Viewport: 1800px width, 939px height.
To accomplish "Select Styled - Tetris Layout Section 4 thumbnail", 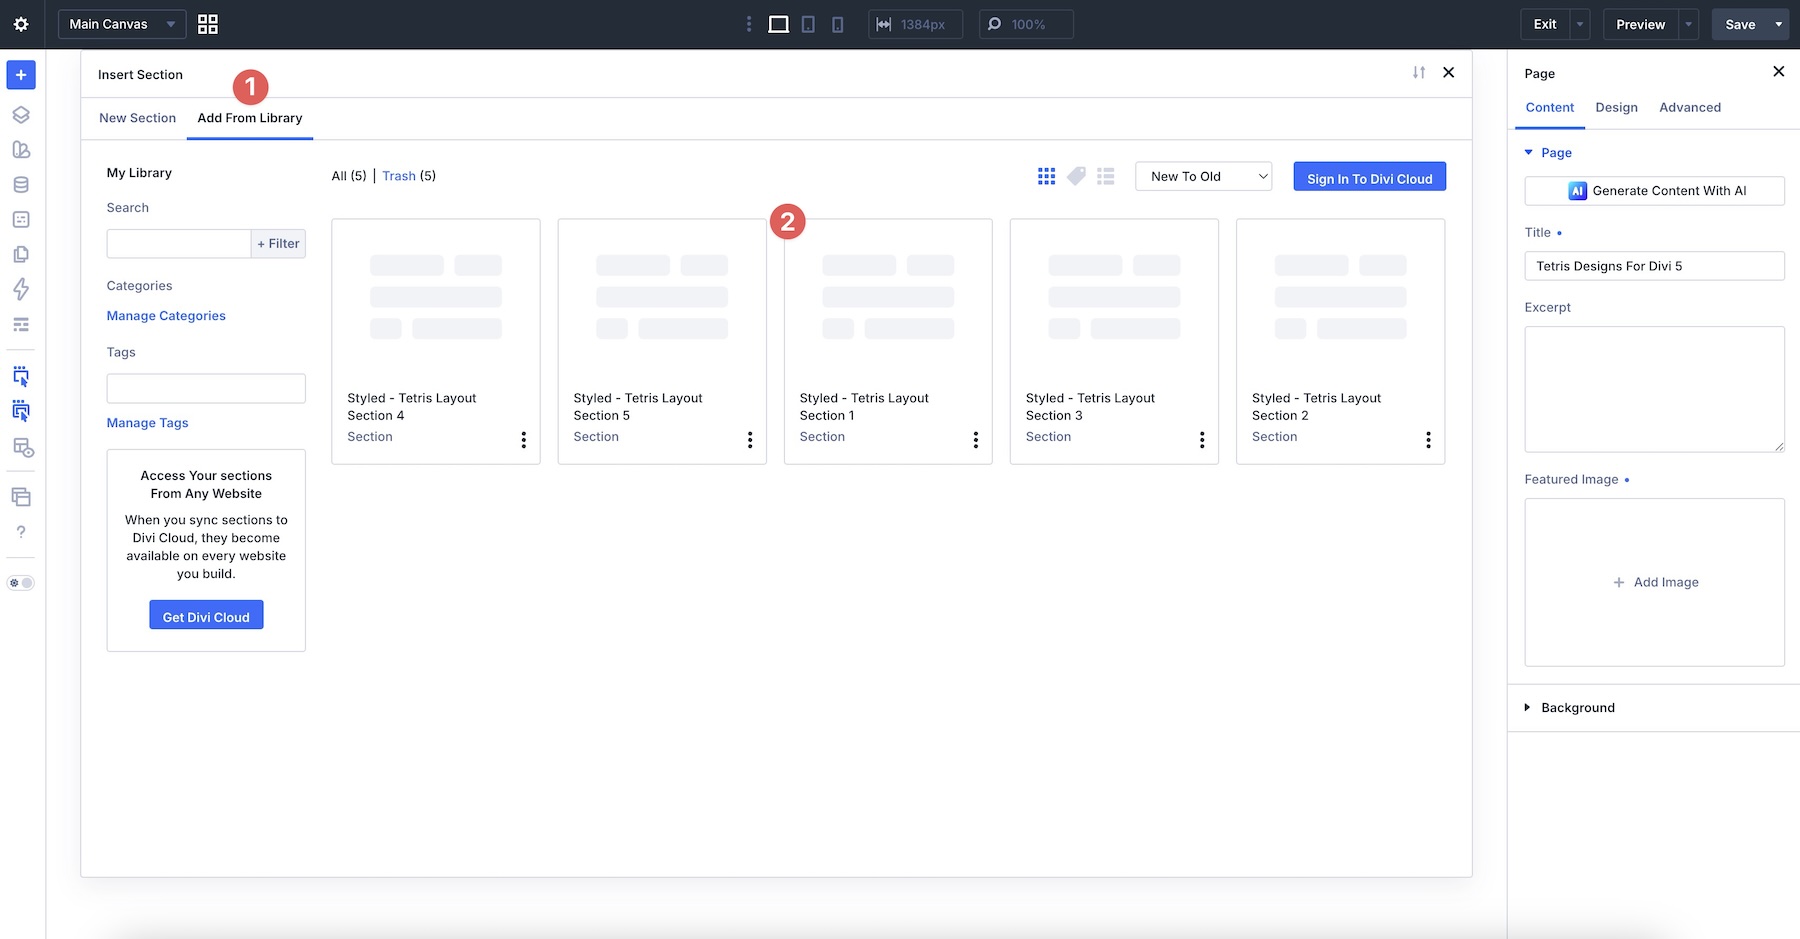I will pos(436,298).
